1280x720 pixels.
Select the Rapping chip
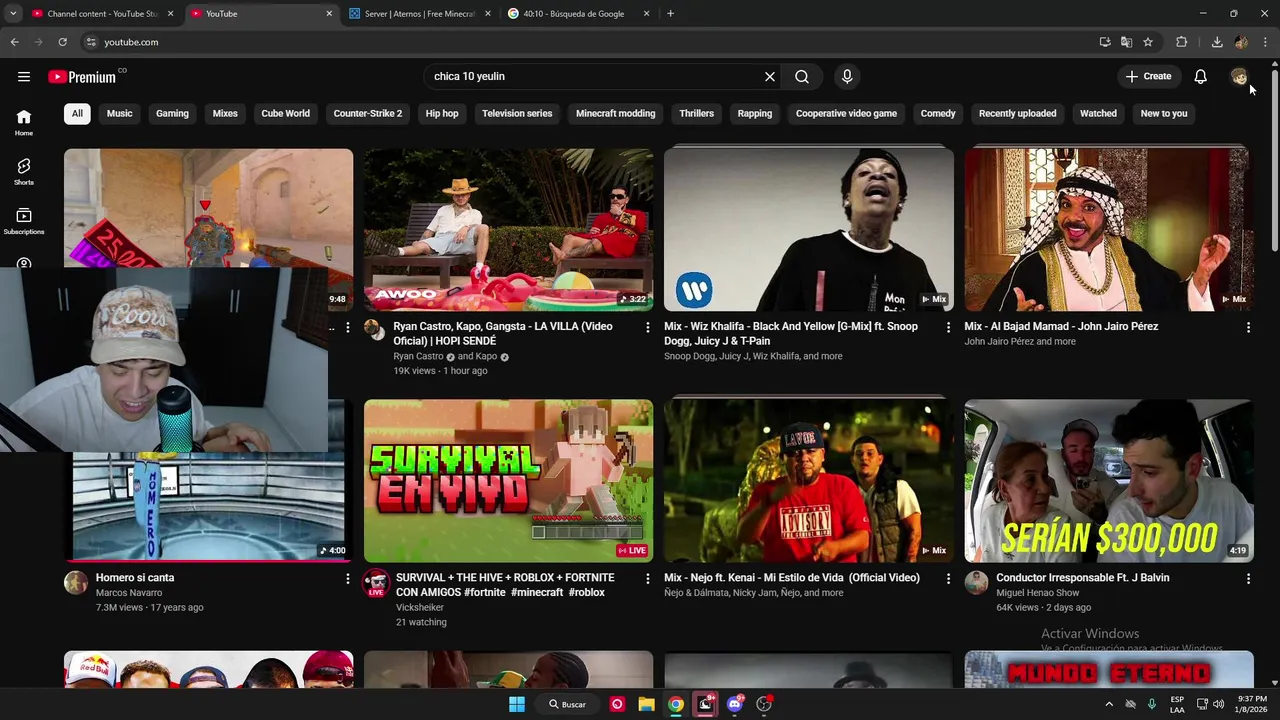(755, 113)
